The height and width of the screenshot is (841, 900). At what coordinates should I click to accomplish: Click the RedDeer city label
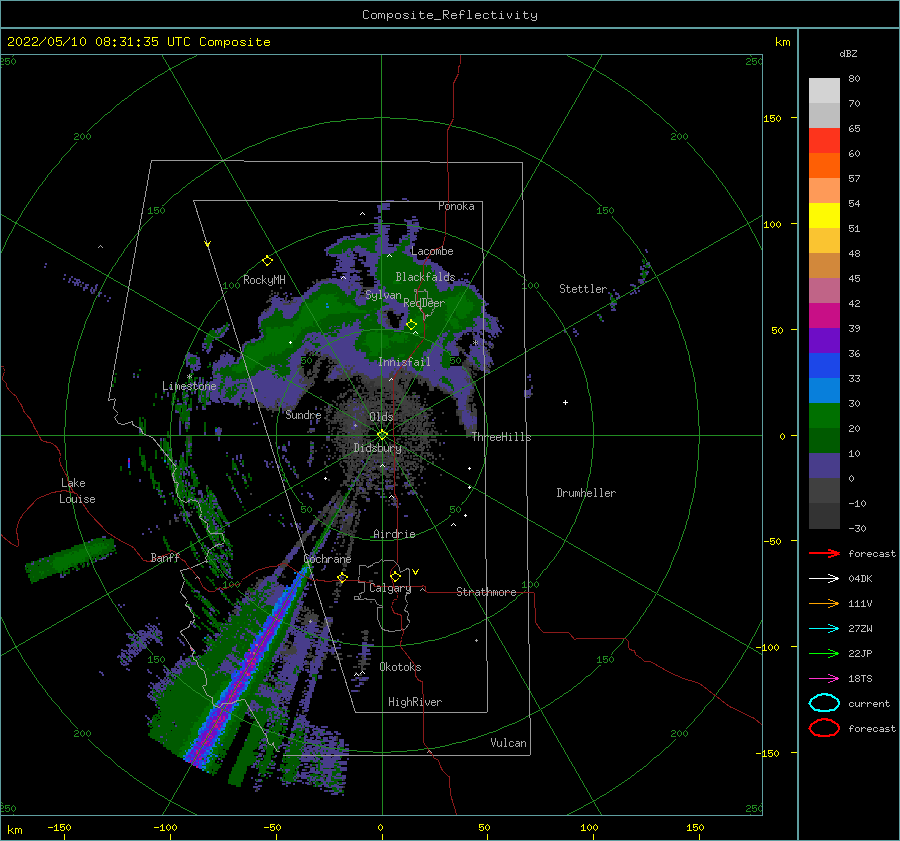pyautogui.click(x=424, y=303)
